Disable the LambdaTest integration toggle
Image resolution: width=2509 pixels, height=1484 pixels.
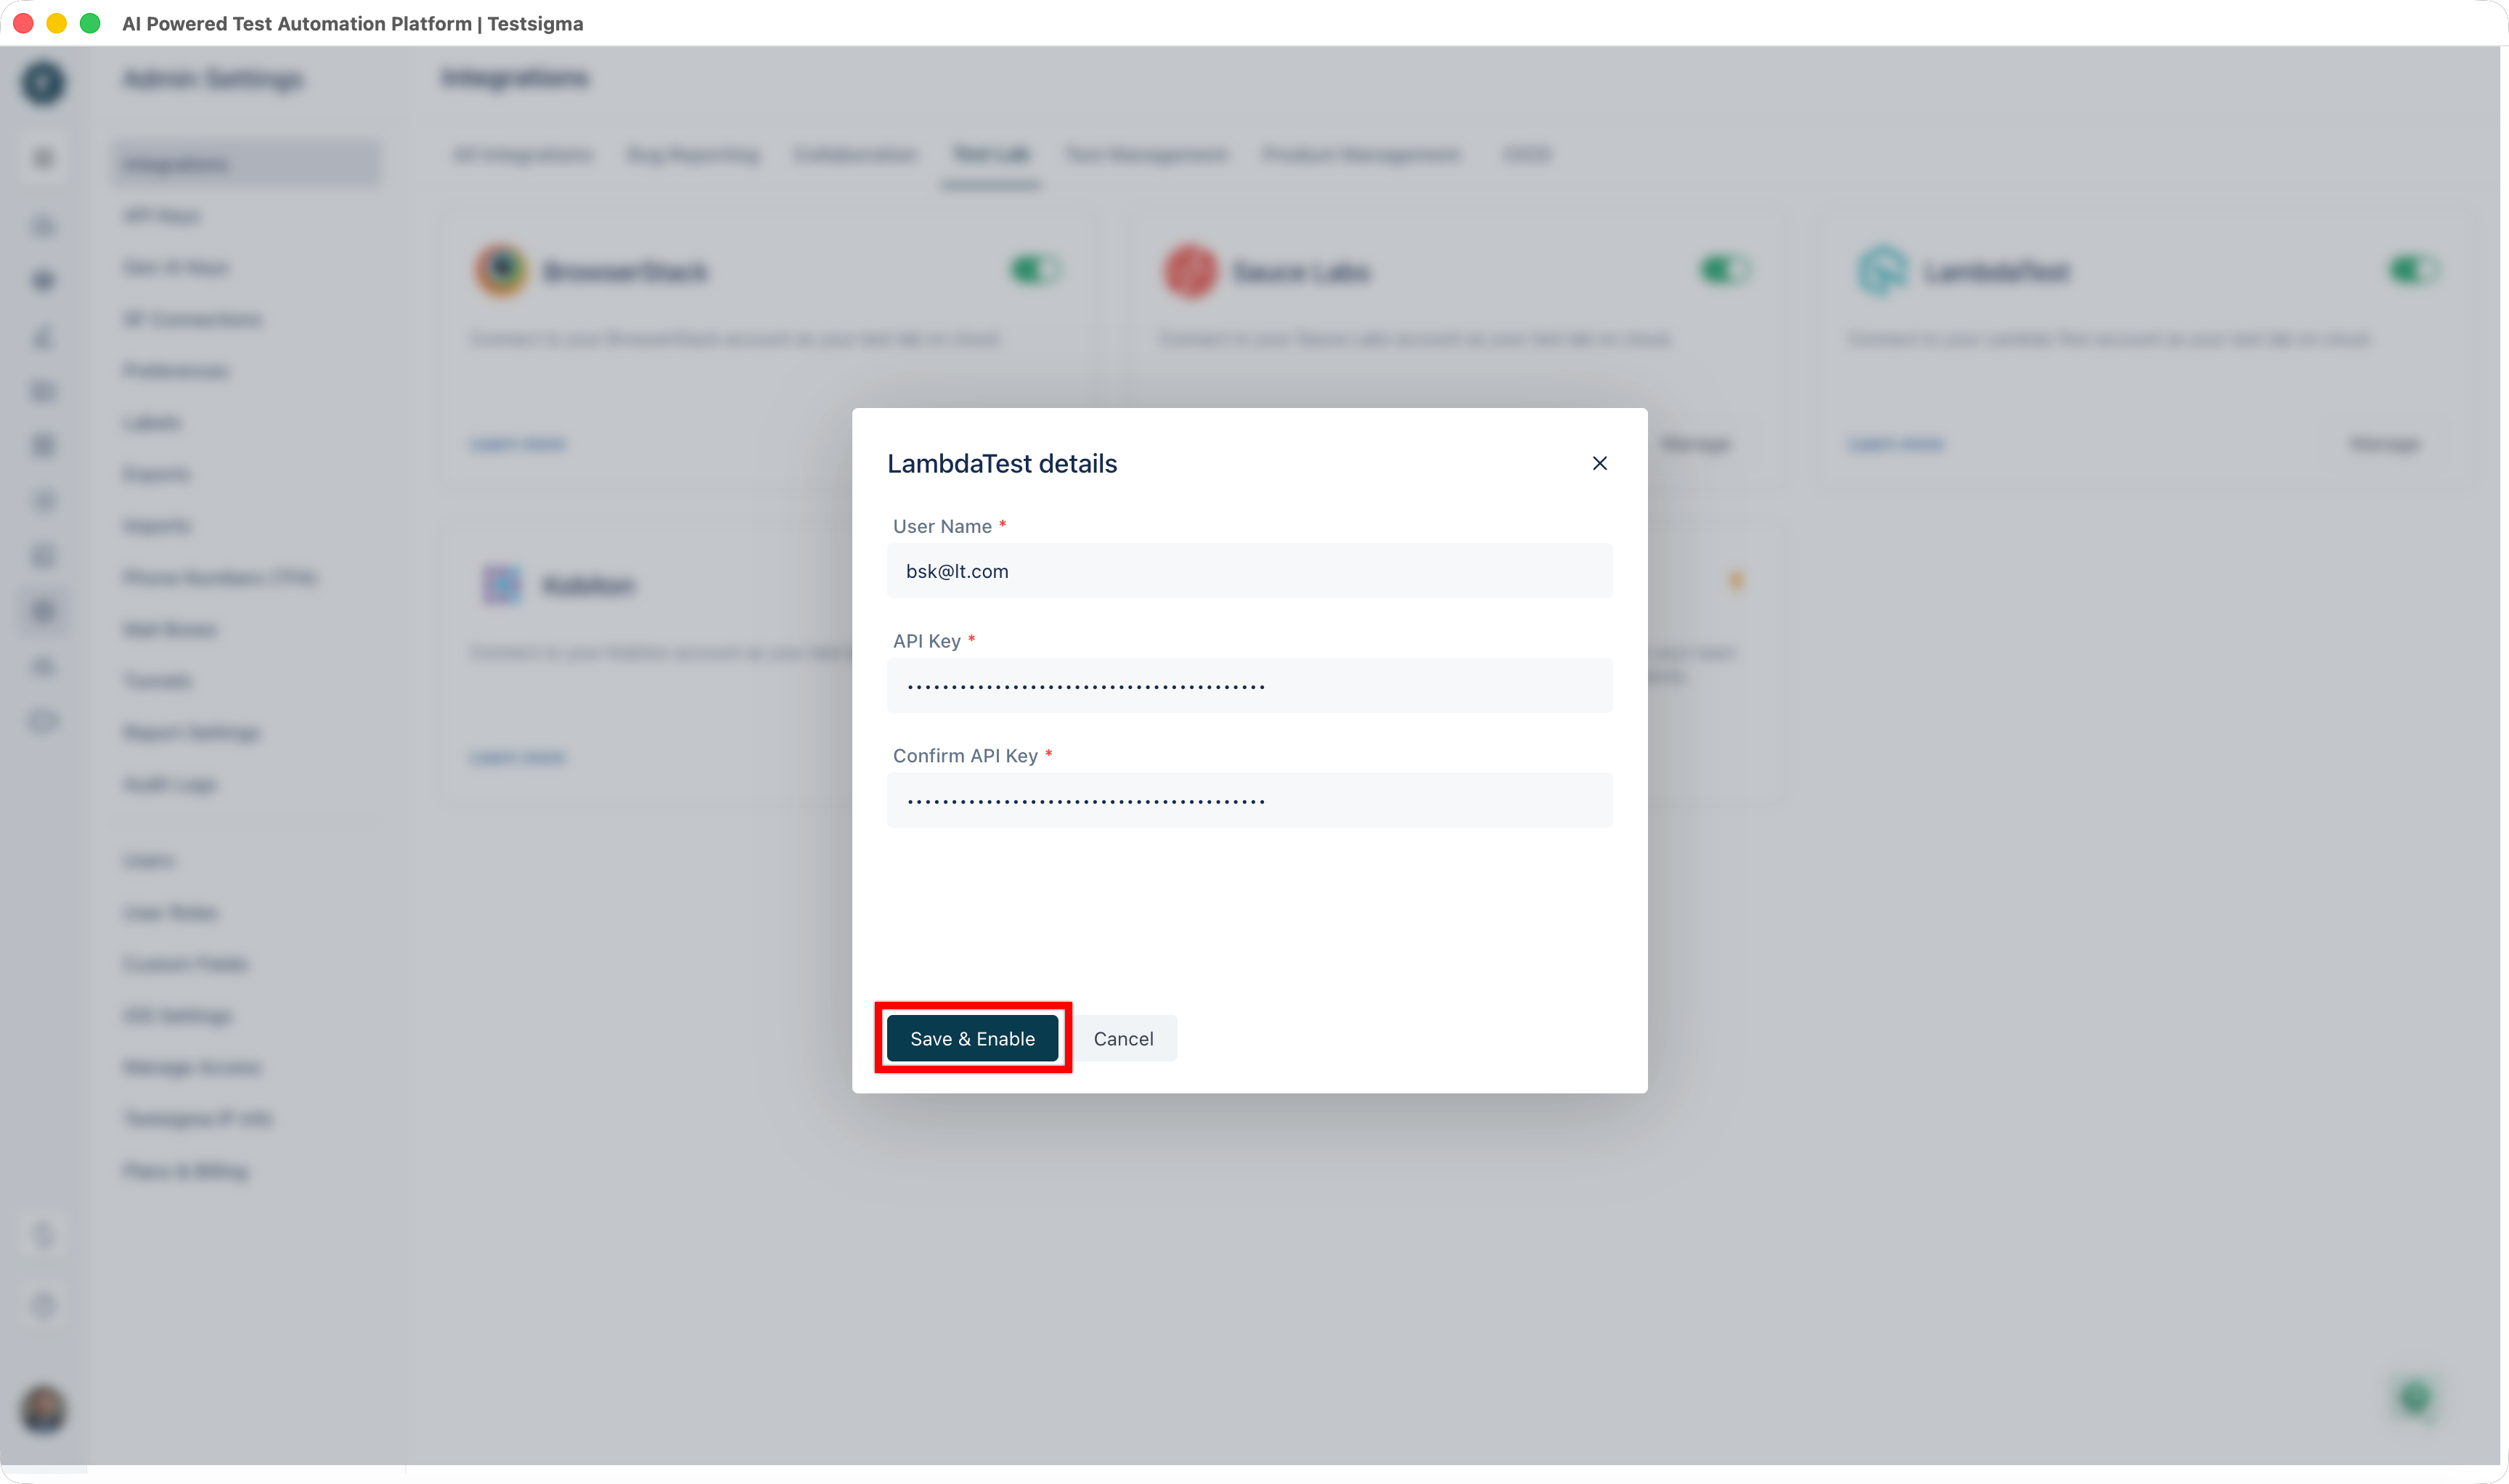pos(2413,269)
